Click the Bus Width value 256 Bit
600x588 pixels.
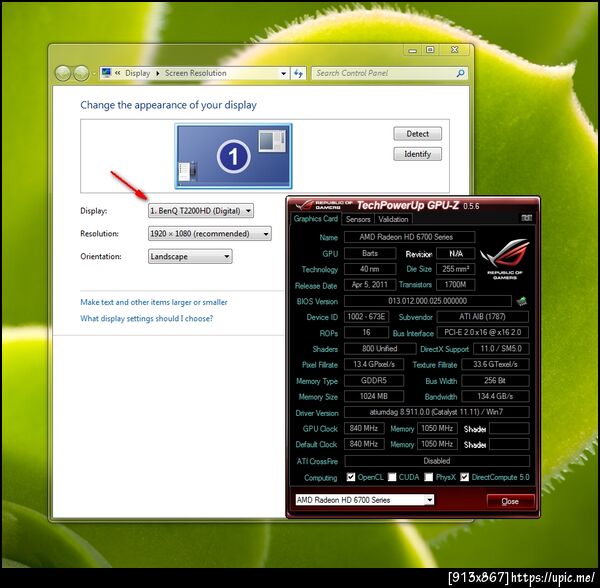pos(496,381)
